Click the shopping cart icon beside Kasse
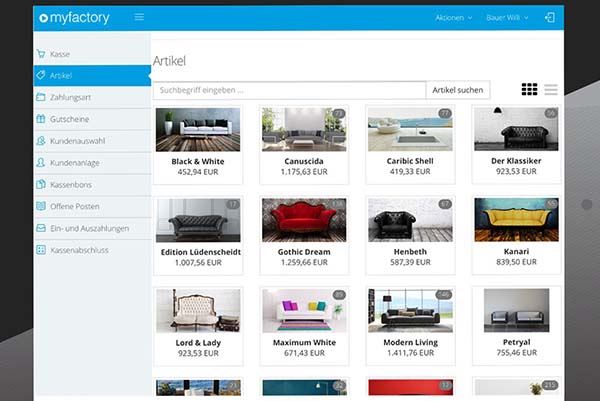Image resolution: width=600 pixels, height=401 pixels. pos(41,54)
